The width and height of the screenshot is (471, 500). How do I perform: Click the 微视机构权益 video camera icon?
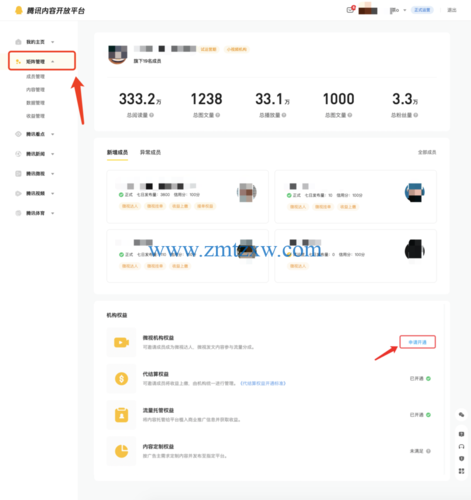(x=121, y=342)
